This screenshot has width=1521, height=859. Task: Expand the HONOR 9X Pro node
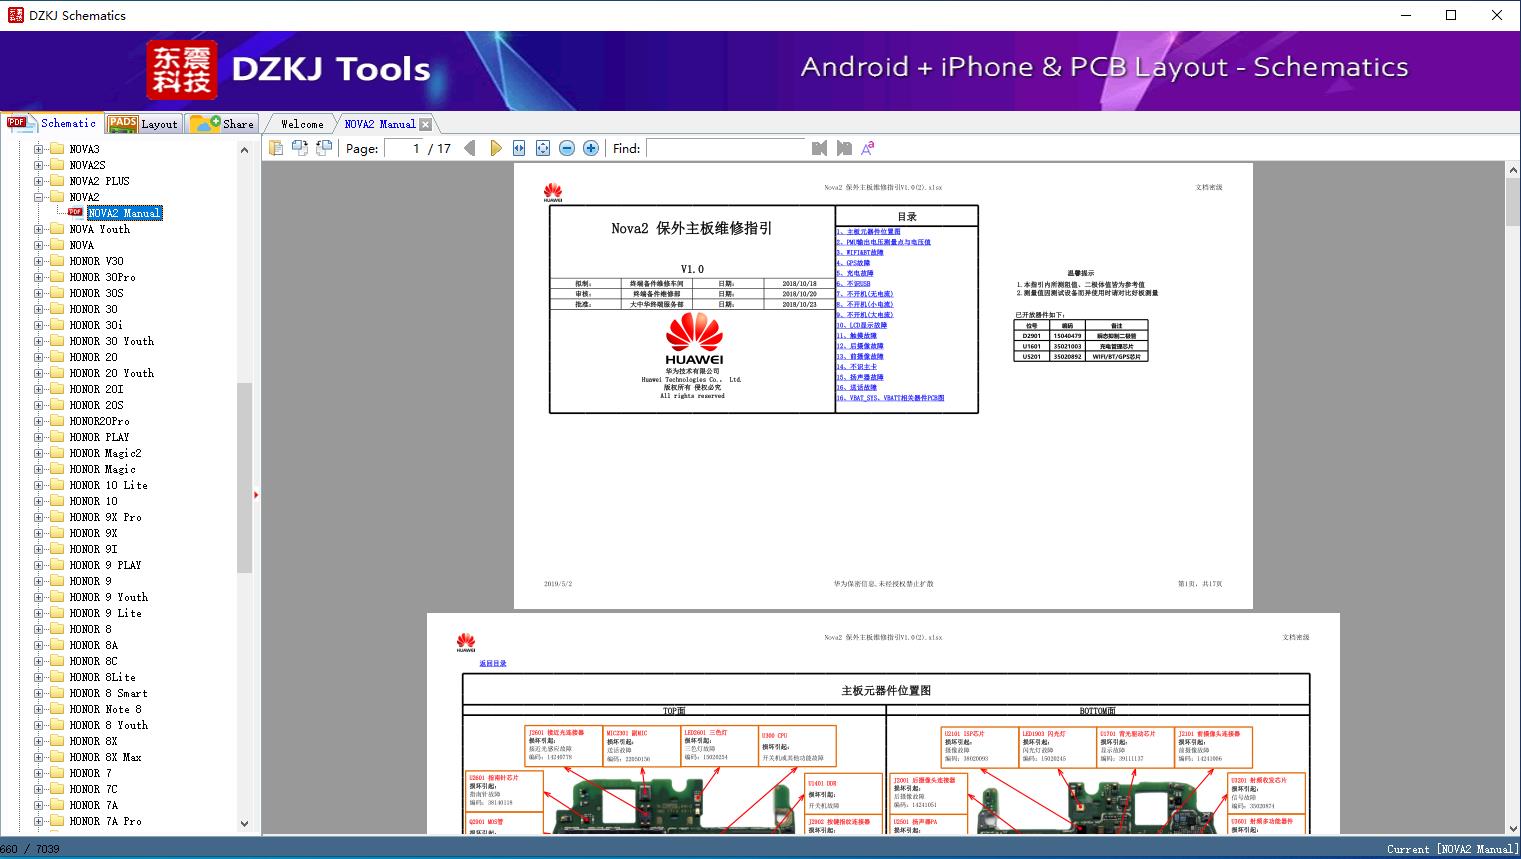tap(38, 517)
